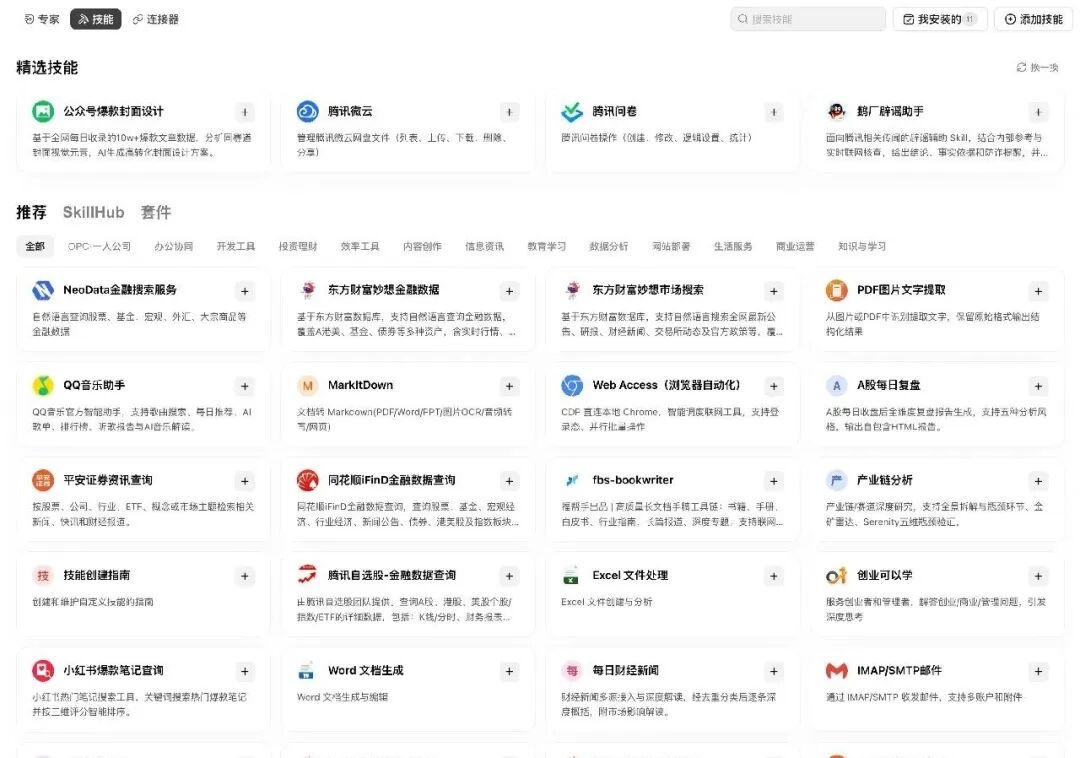The width and height of the screenshot is (1080, 758).
Task: Add Word 文档生成 with its plus button
Action: (509, 671)
